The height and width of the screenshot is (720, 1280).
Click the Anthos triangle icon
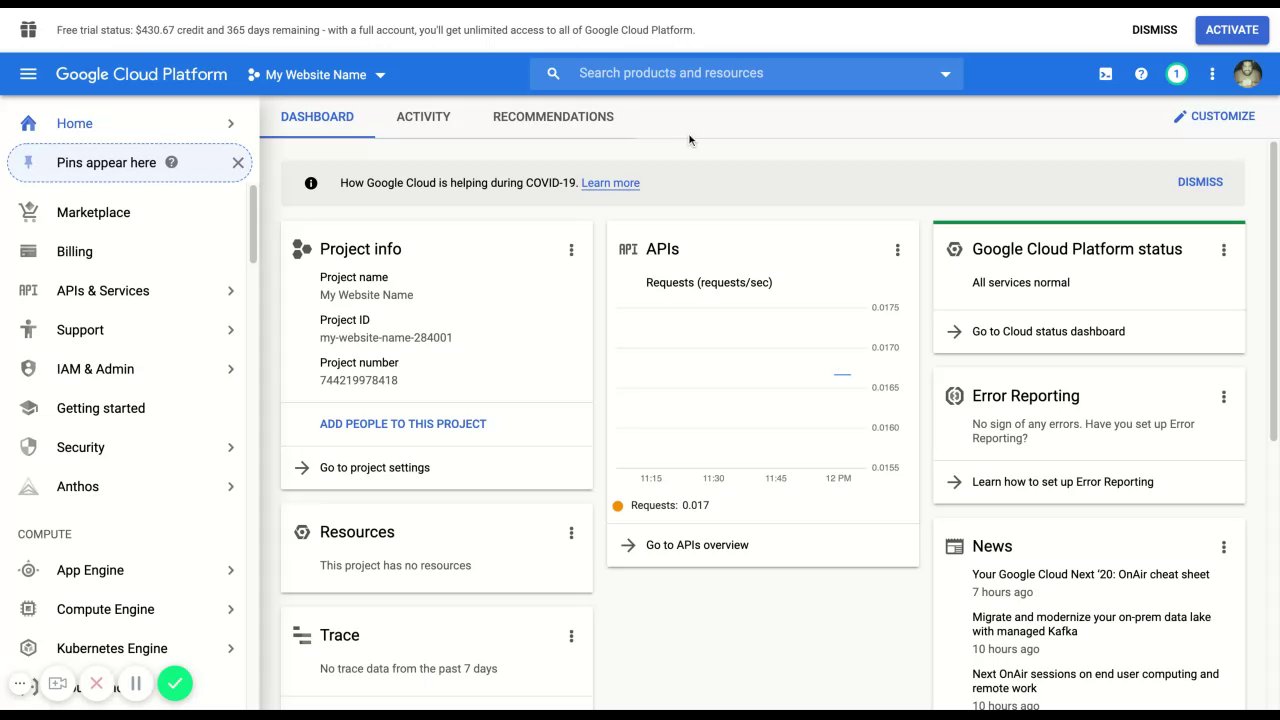28,487
